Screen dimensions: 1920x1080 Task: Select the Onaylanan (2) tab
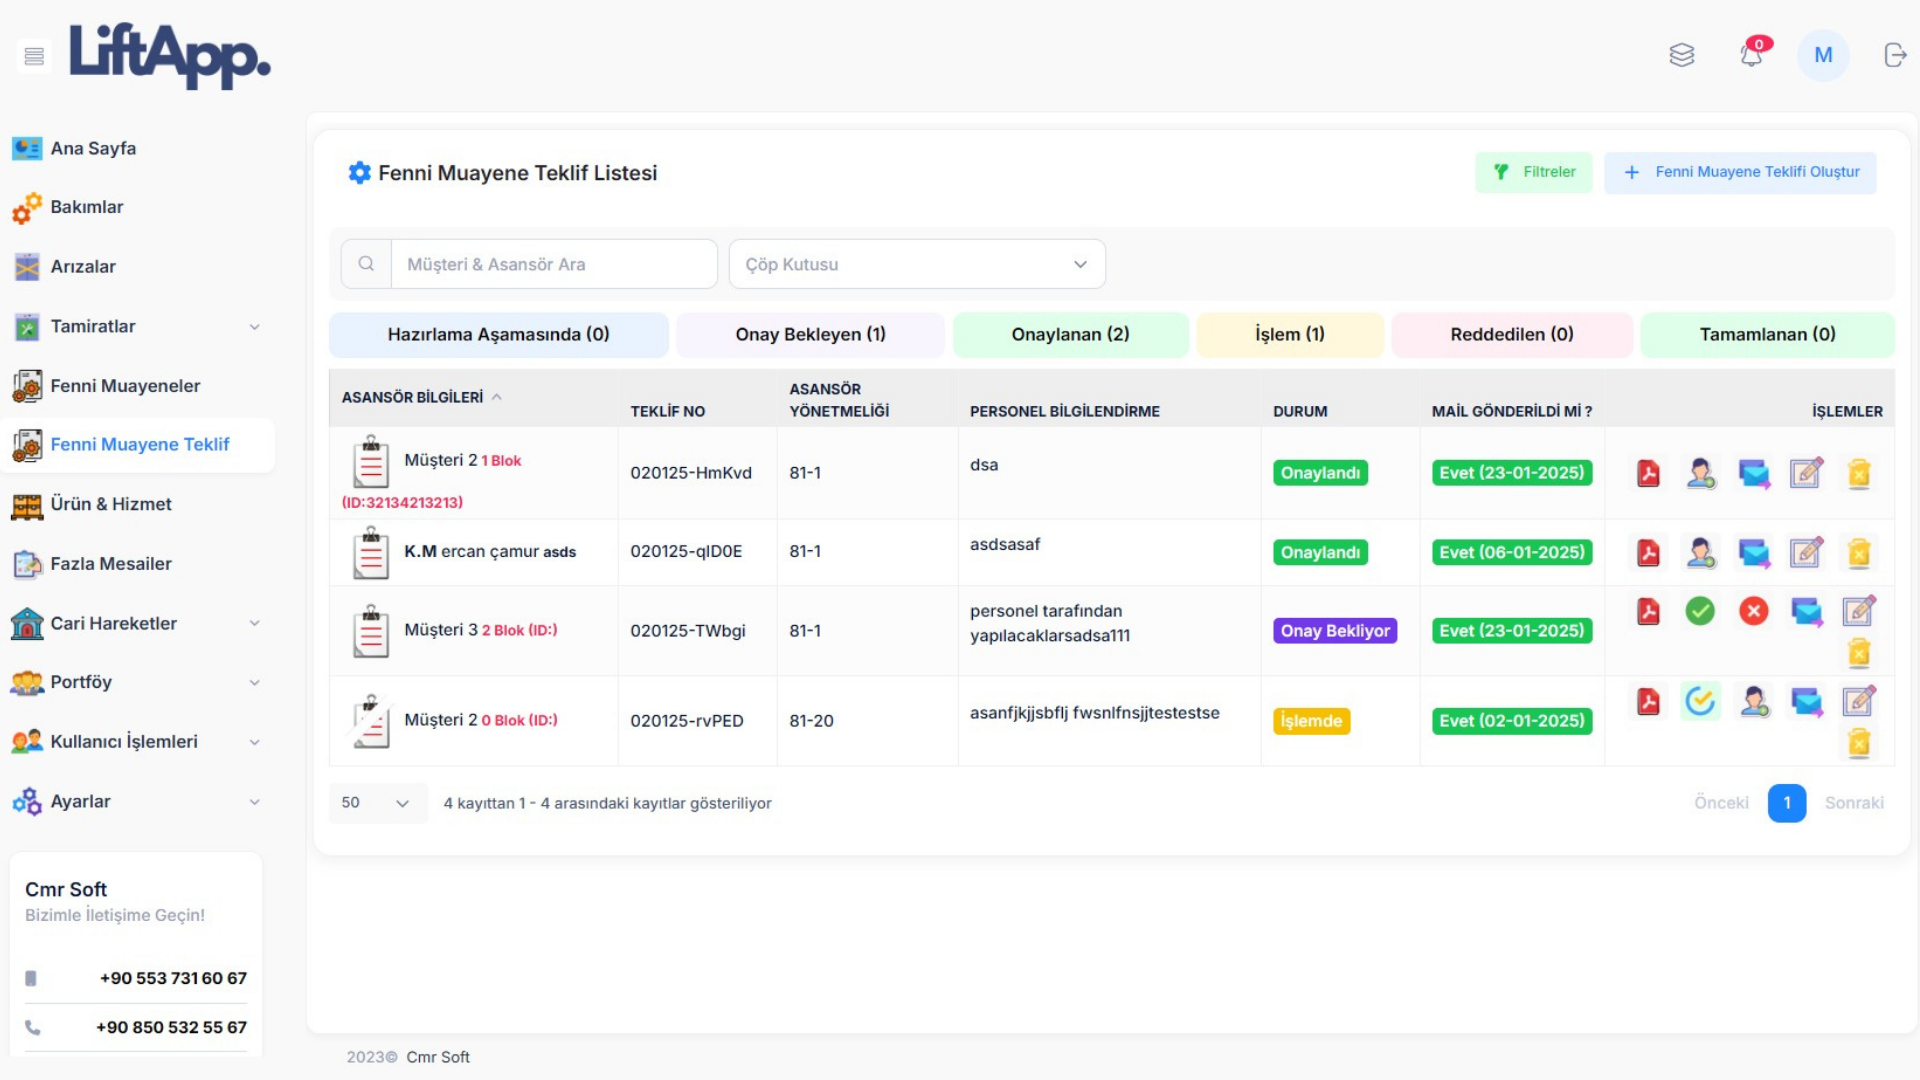1070,334
